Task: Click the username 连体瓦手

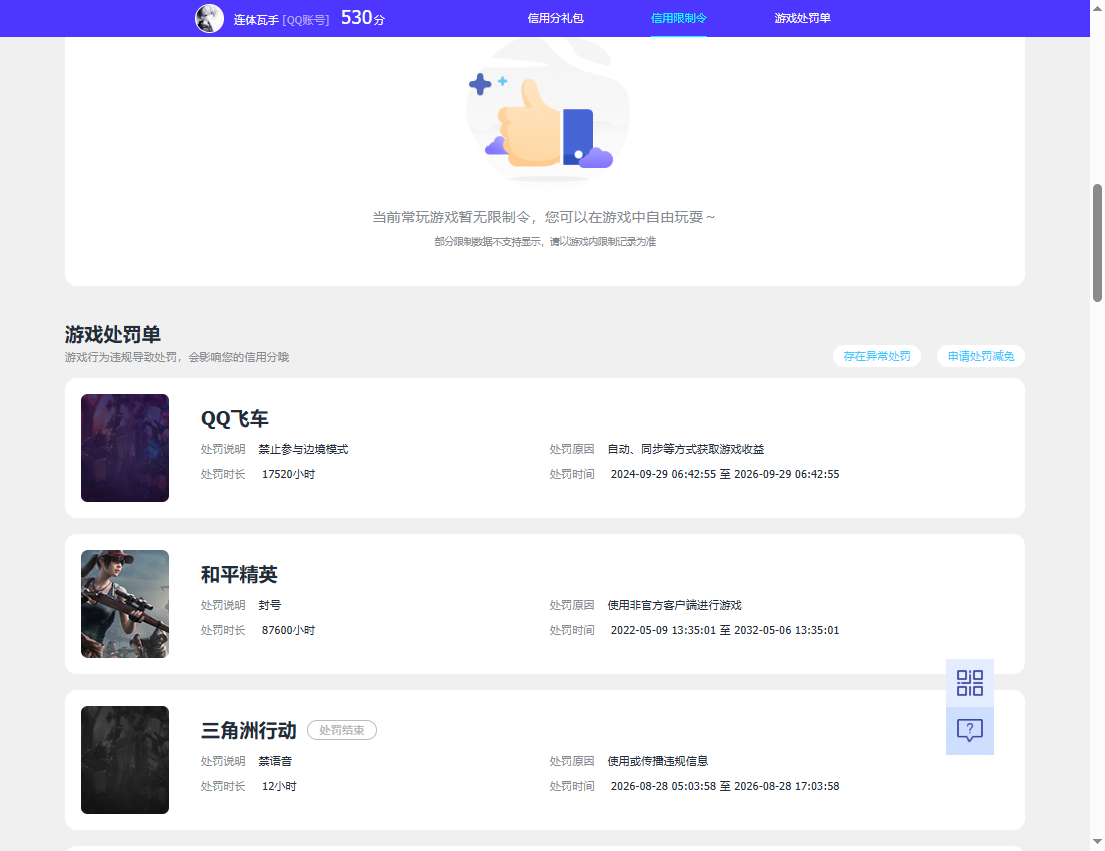Action: click(256, 20)
